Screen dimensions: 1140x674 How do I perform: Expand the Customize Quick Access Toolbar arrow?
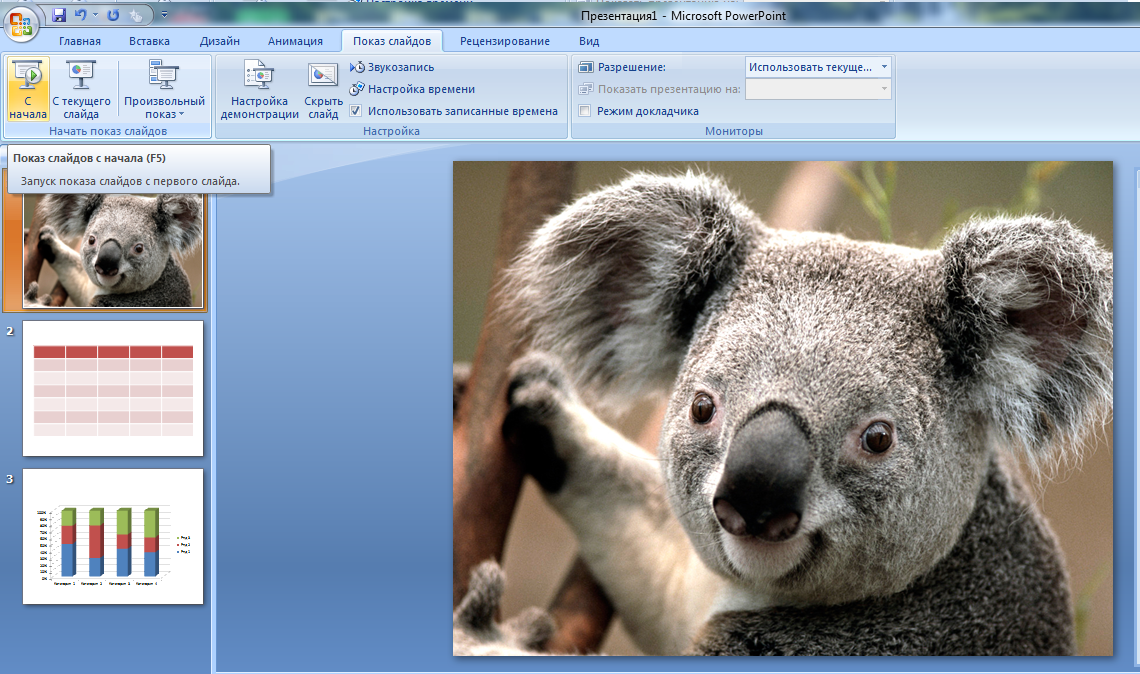coord(164,15)
